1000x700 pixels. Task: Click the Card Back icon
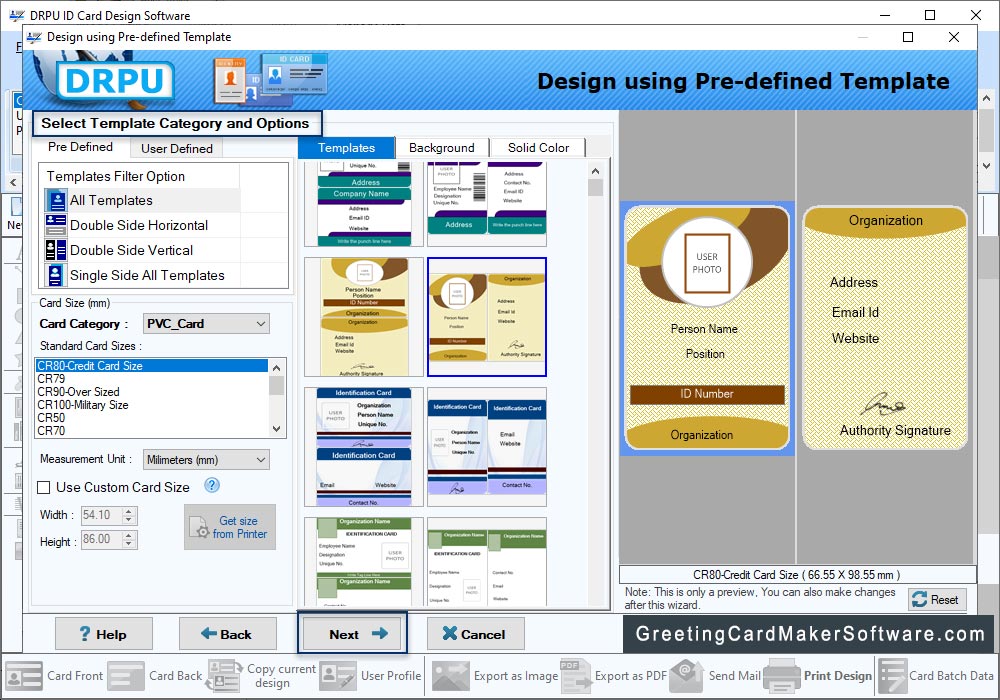click(x=126, y=676)
